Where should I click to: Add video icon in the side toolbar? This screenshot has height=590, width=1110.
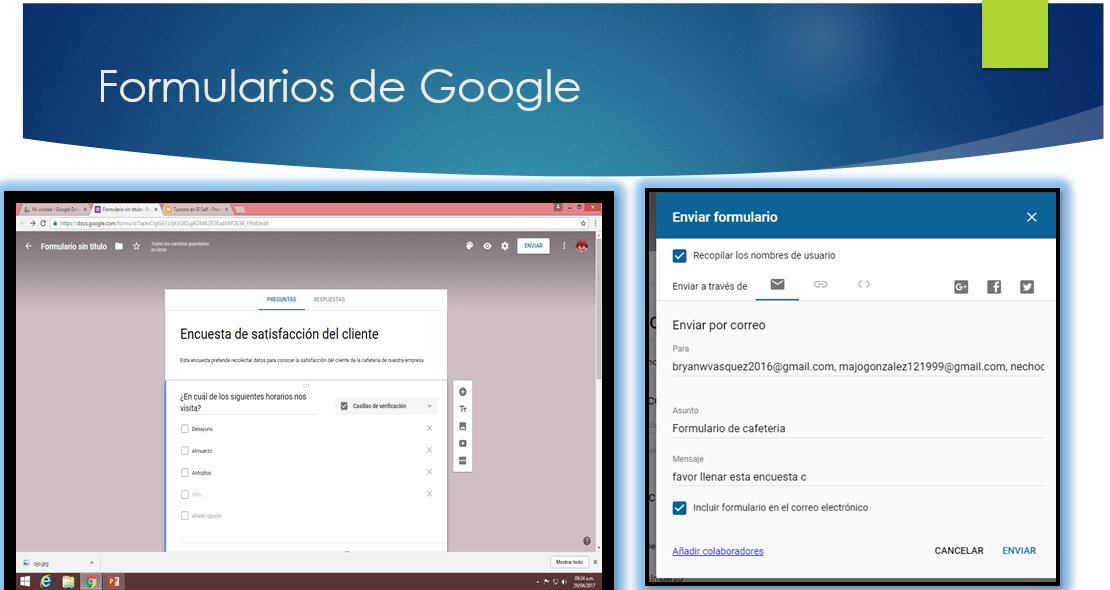click(x=462, y=443)
